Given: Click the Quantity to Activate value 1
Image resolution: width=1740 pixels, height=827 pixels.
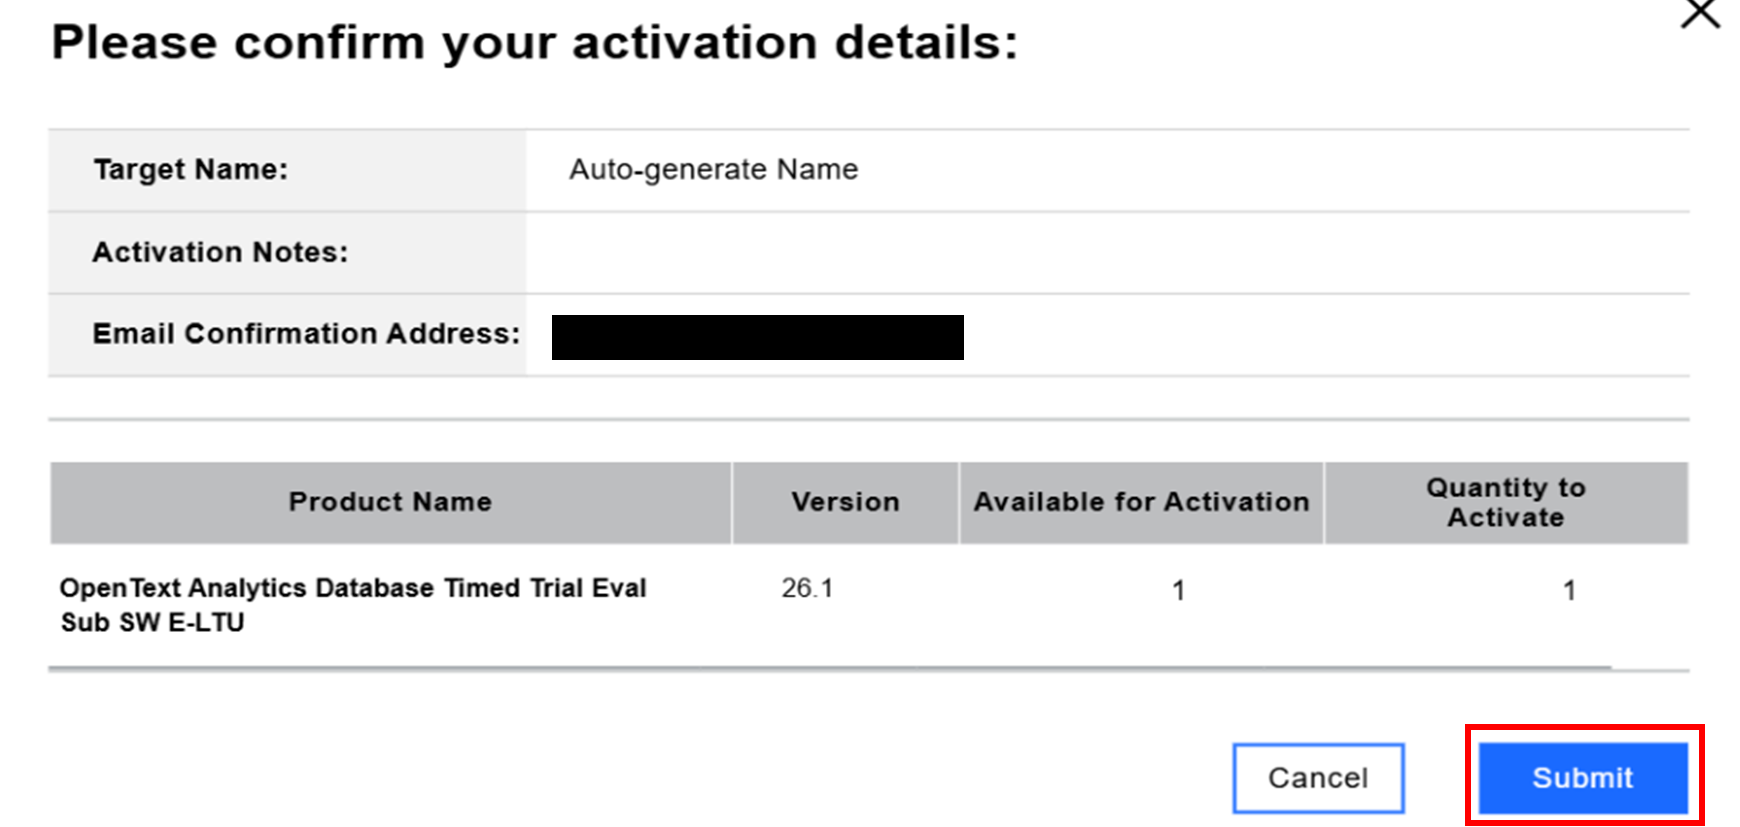Looking at the screenshot, I should click(x=1569, y=591).
